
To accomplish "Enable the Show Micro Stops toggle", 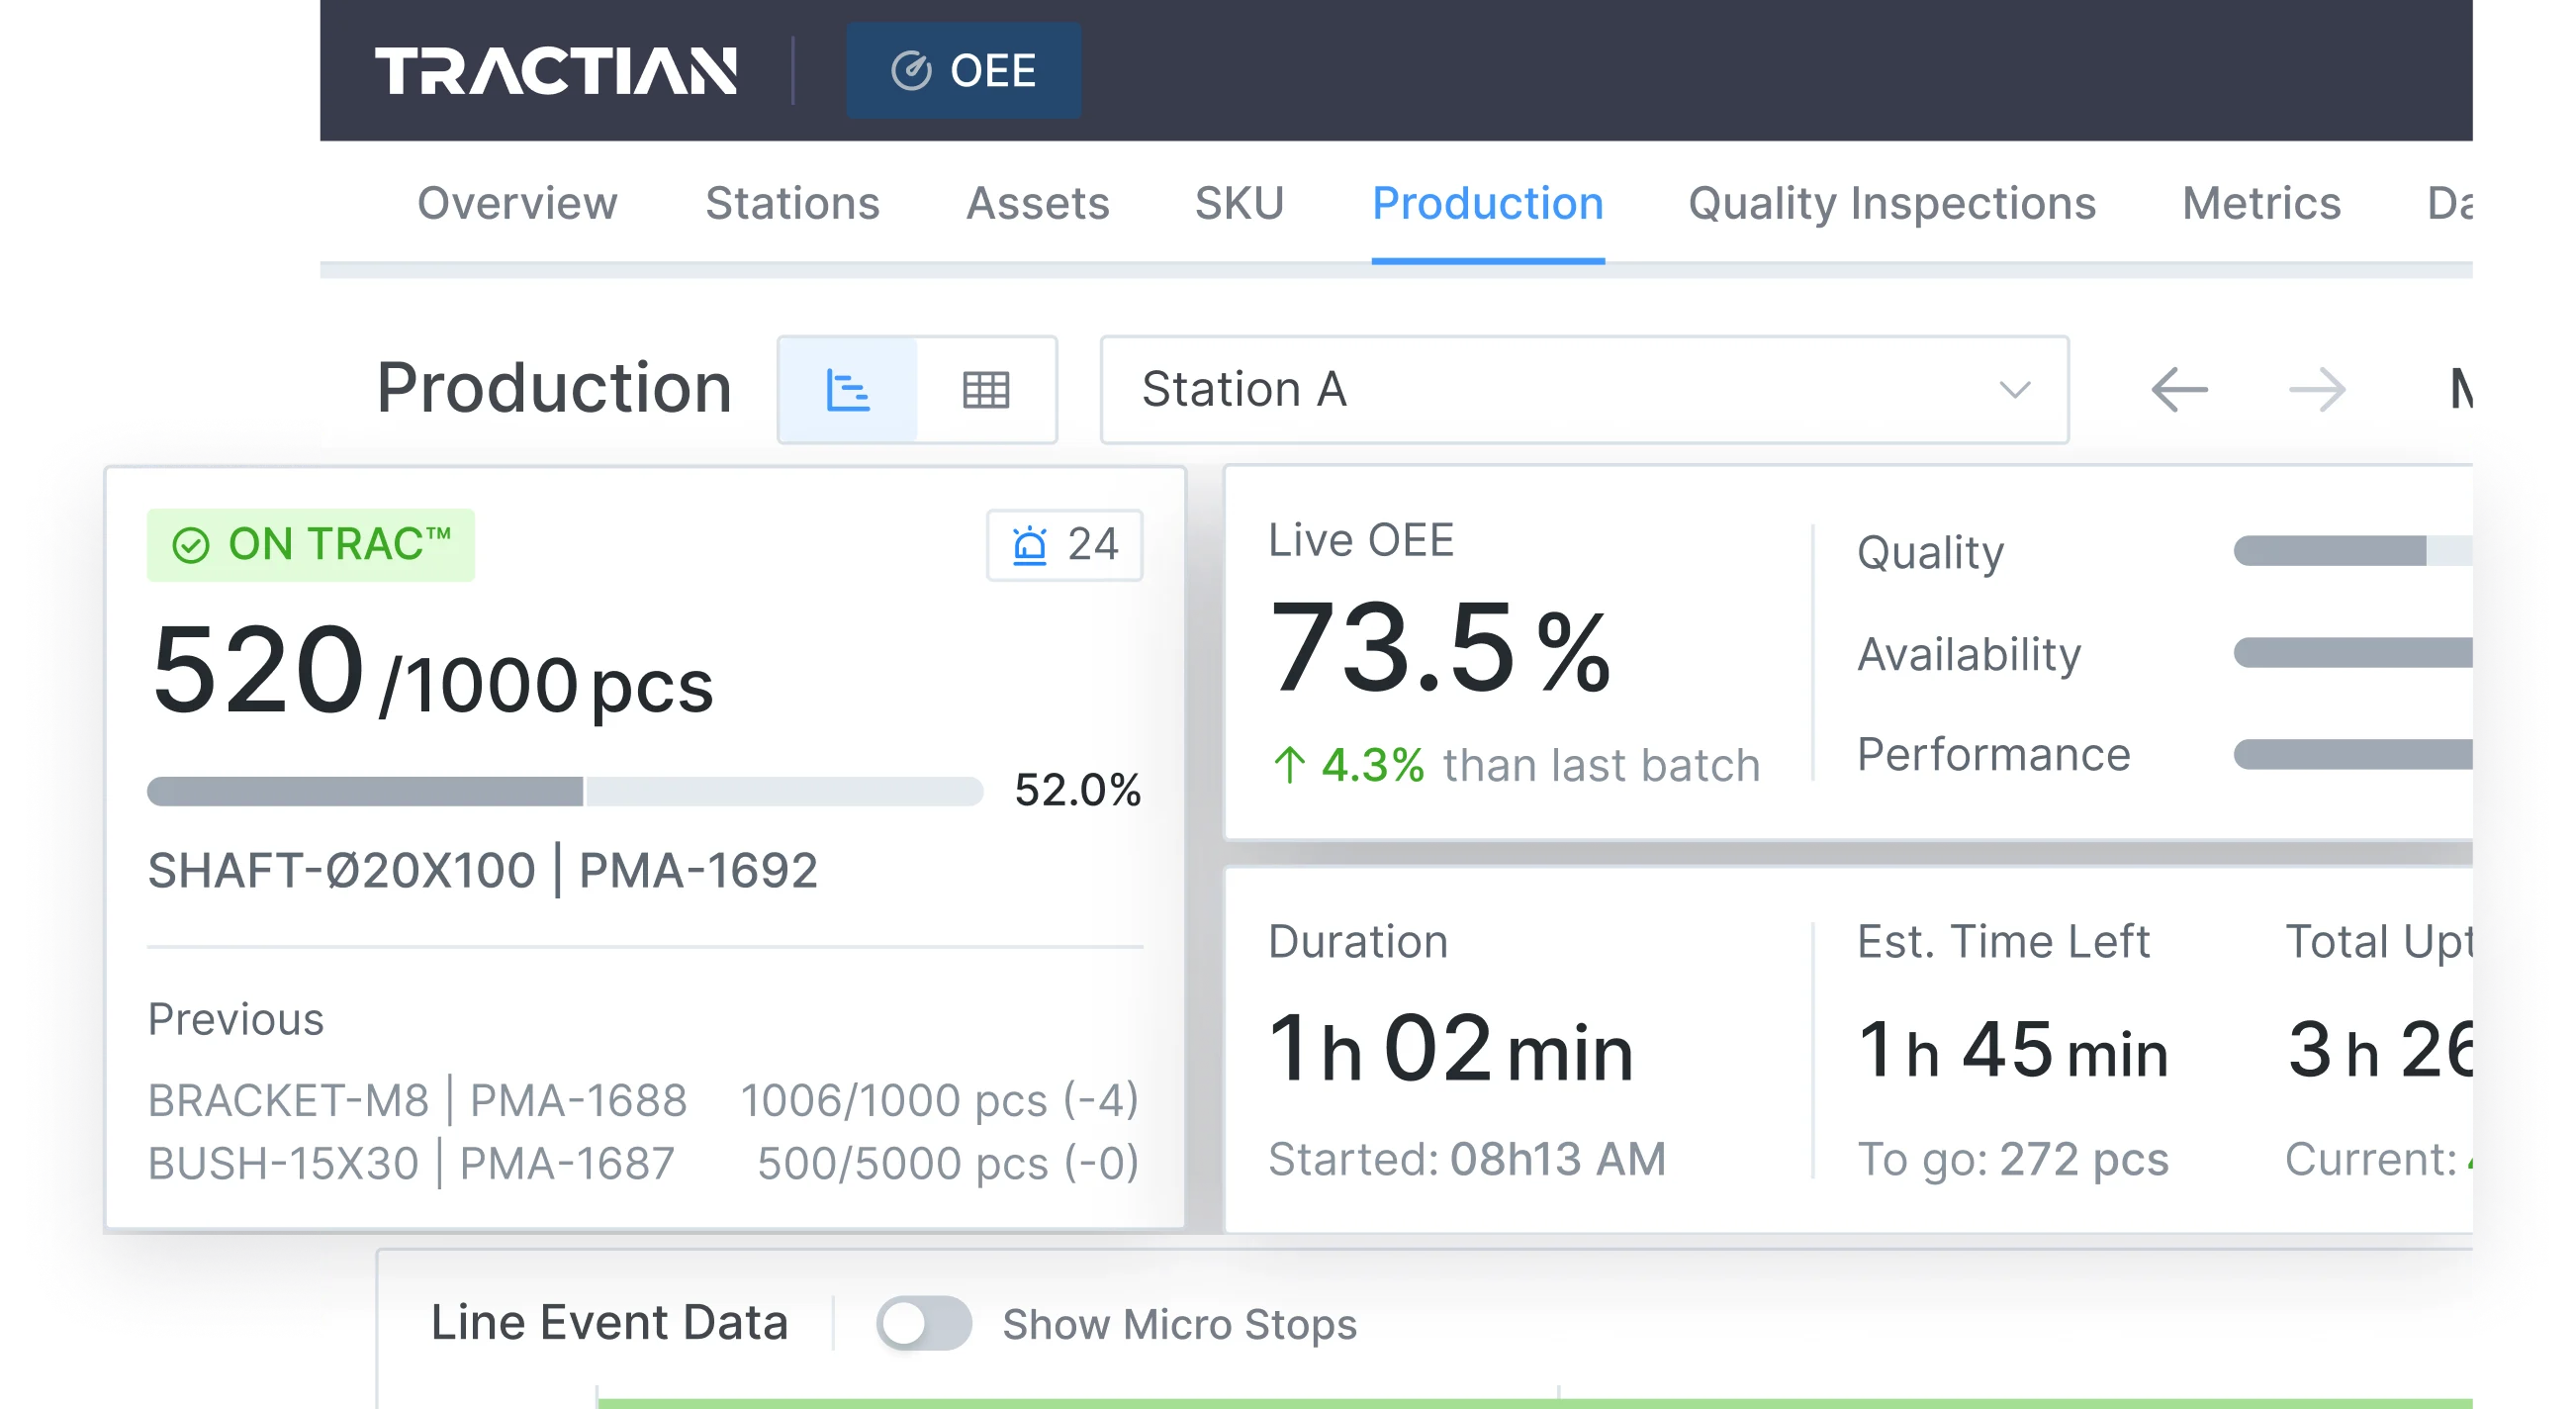I will tap(925, 1322).
